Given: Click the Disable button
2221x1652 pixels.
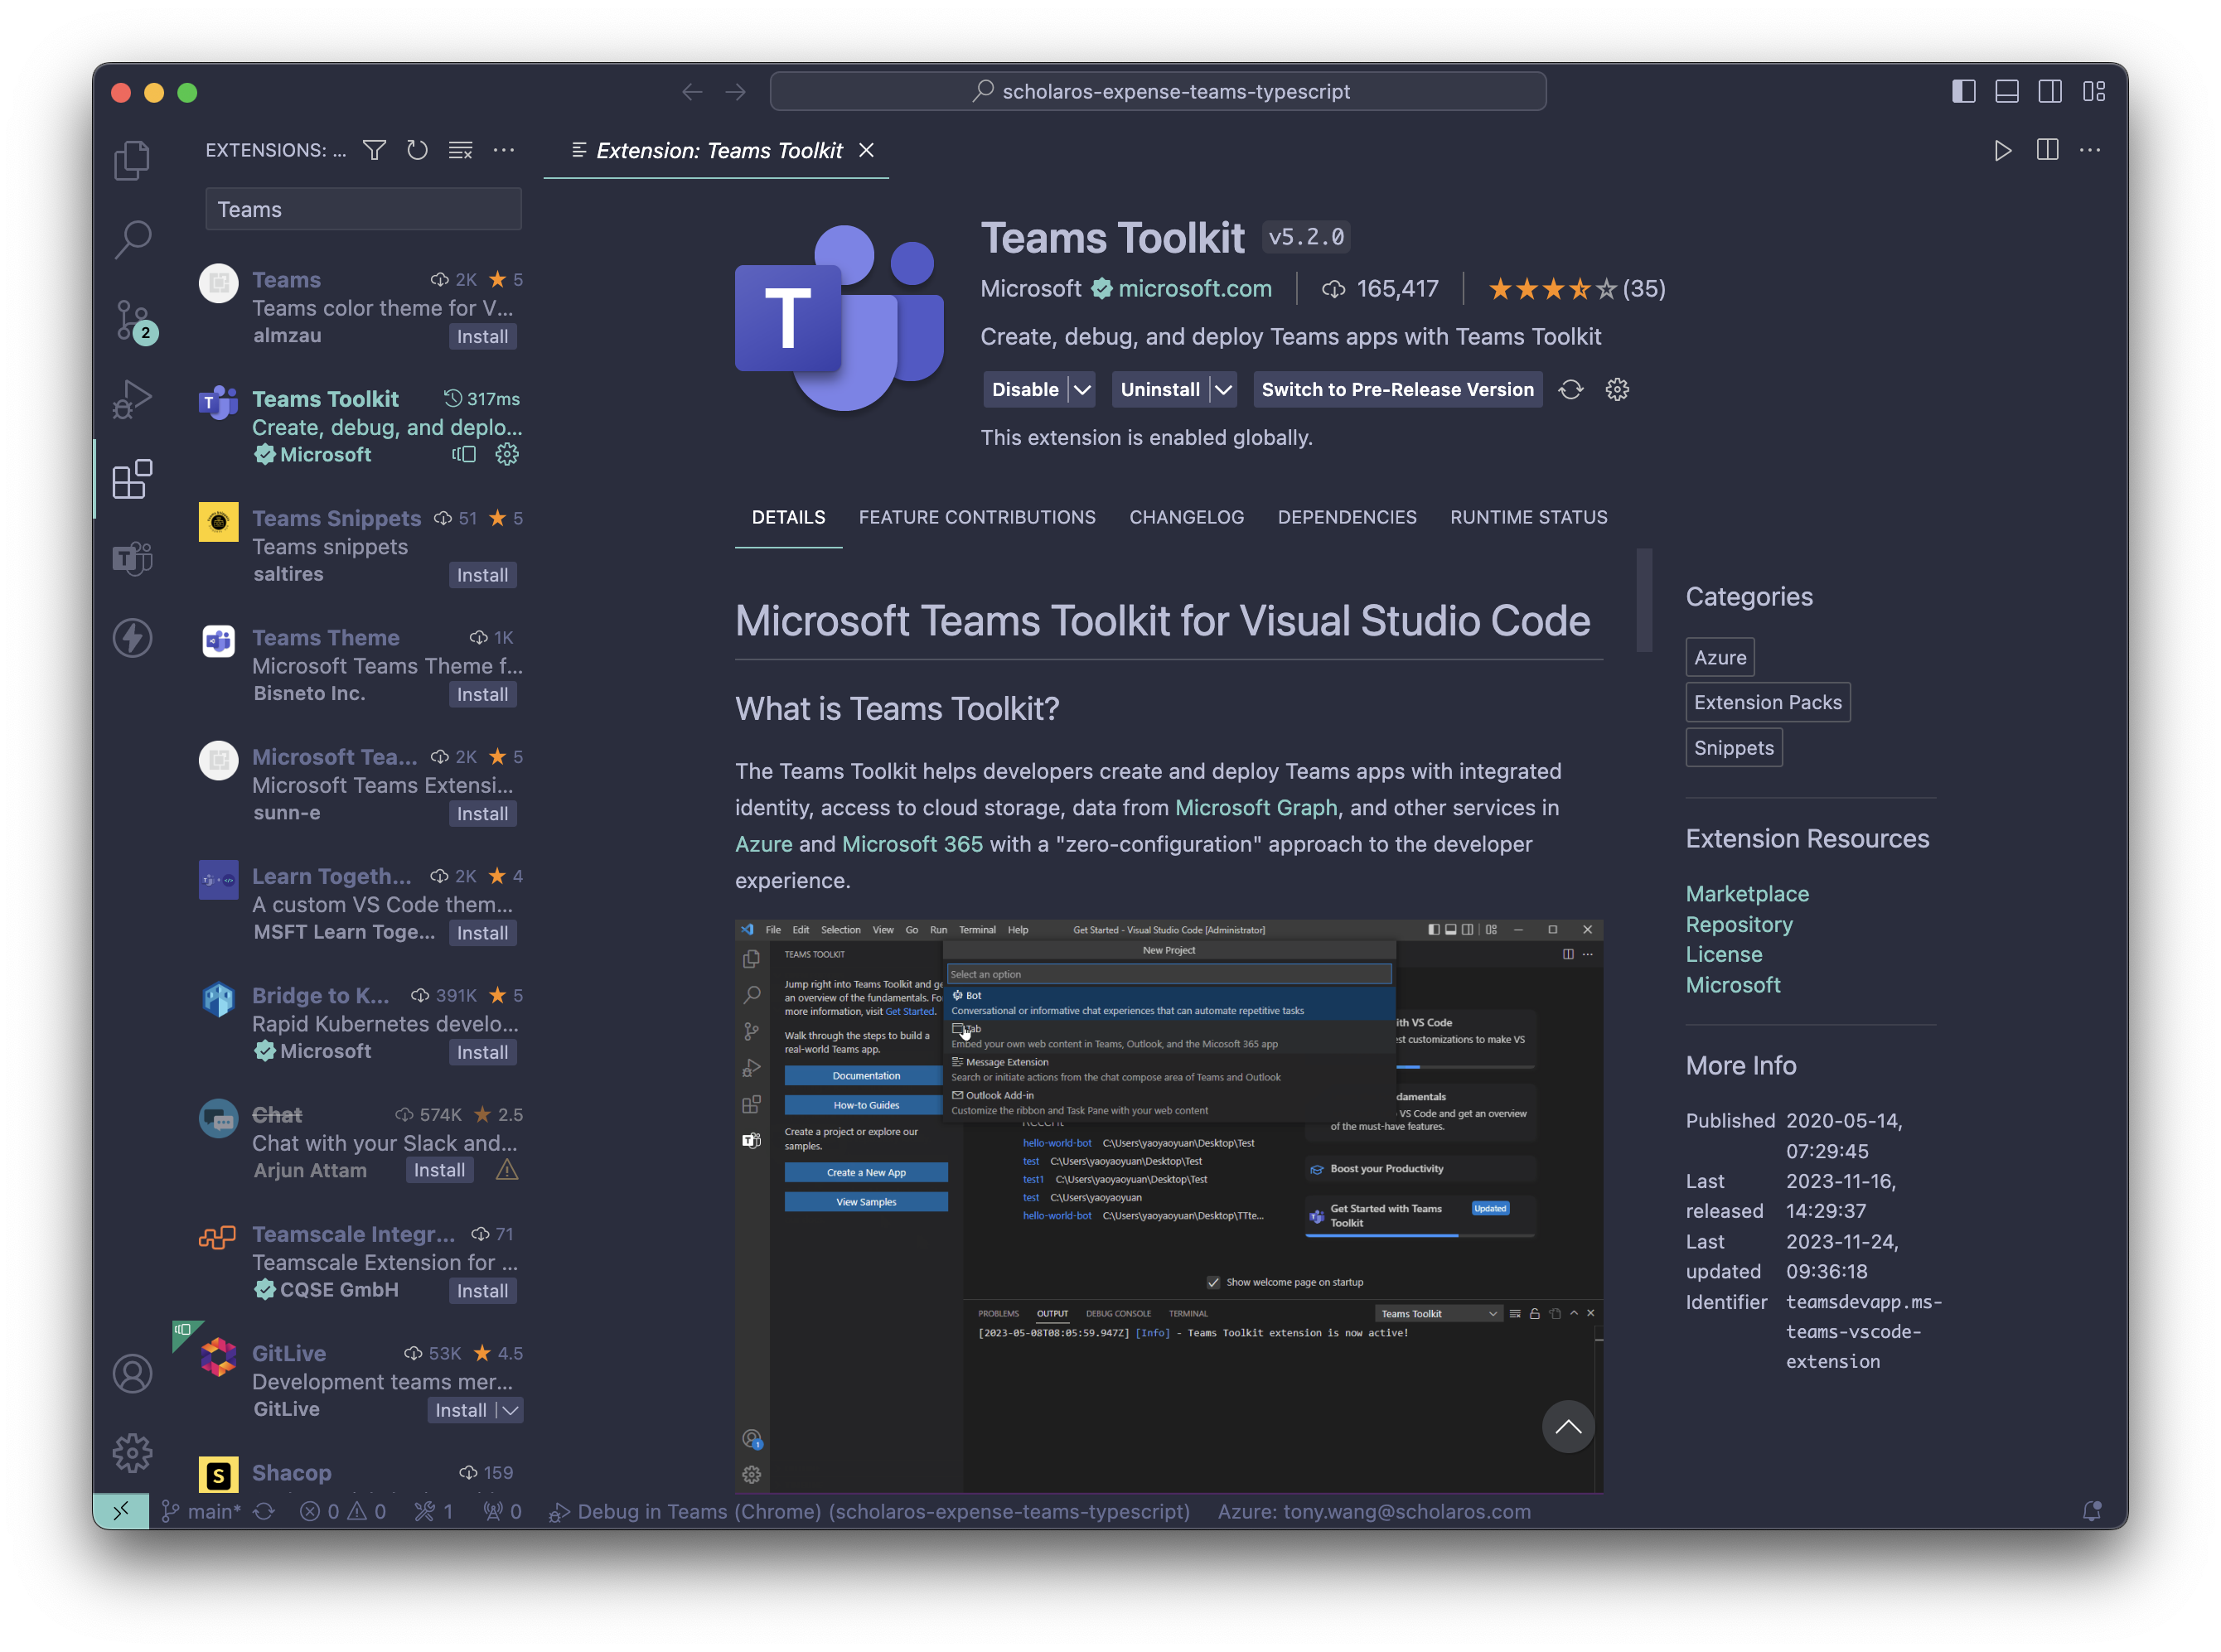Looking at the screenshot, I should click(1025, 390).
